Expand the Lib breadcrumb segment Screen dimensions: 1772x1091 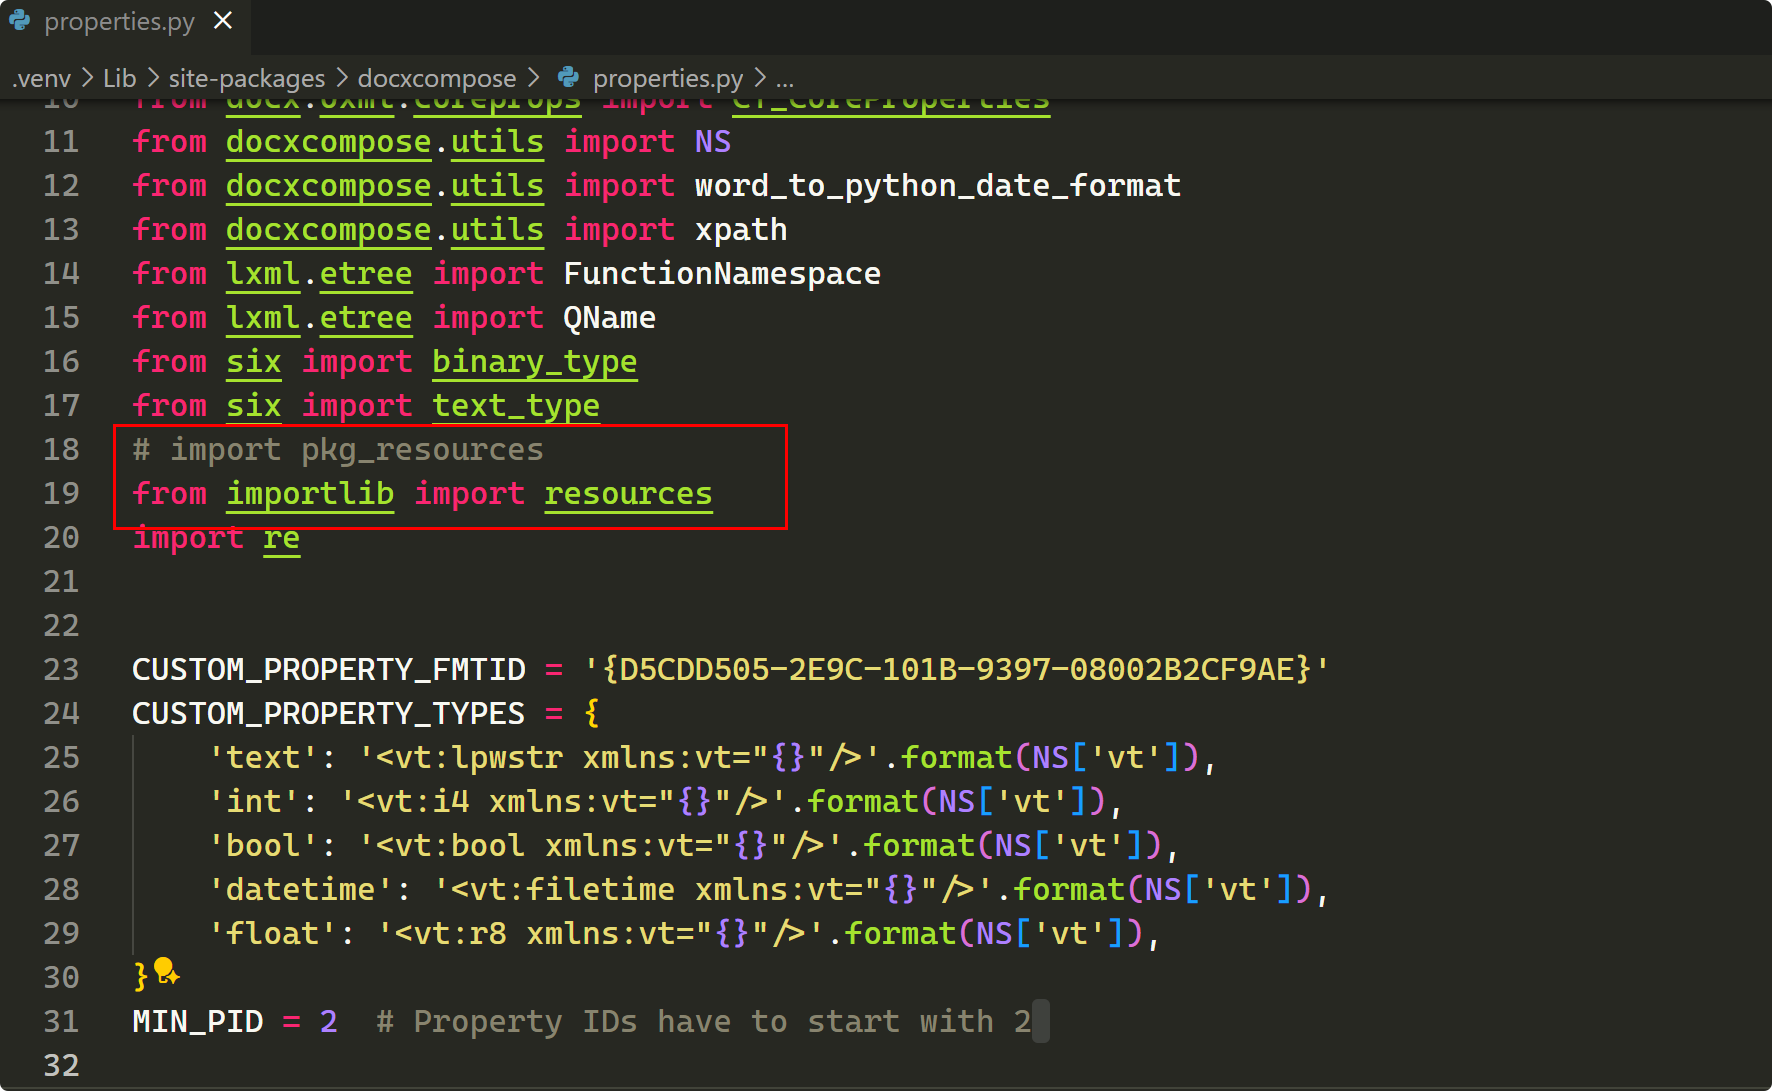[x=119, y=78]
